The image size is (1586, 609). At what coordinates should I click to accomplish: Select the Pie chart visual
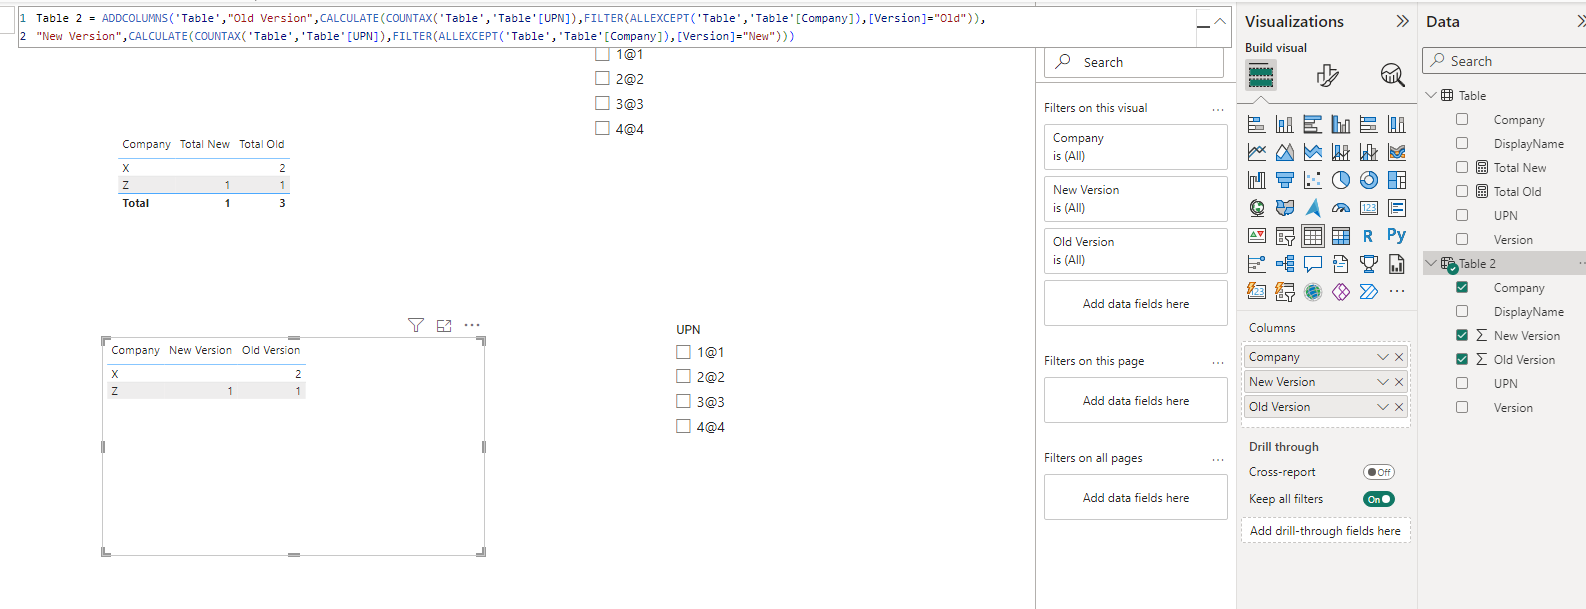(x=1341, y=180)
